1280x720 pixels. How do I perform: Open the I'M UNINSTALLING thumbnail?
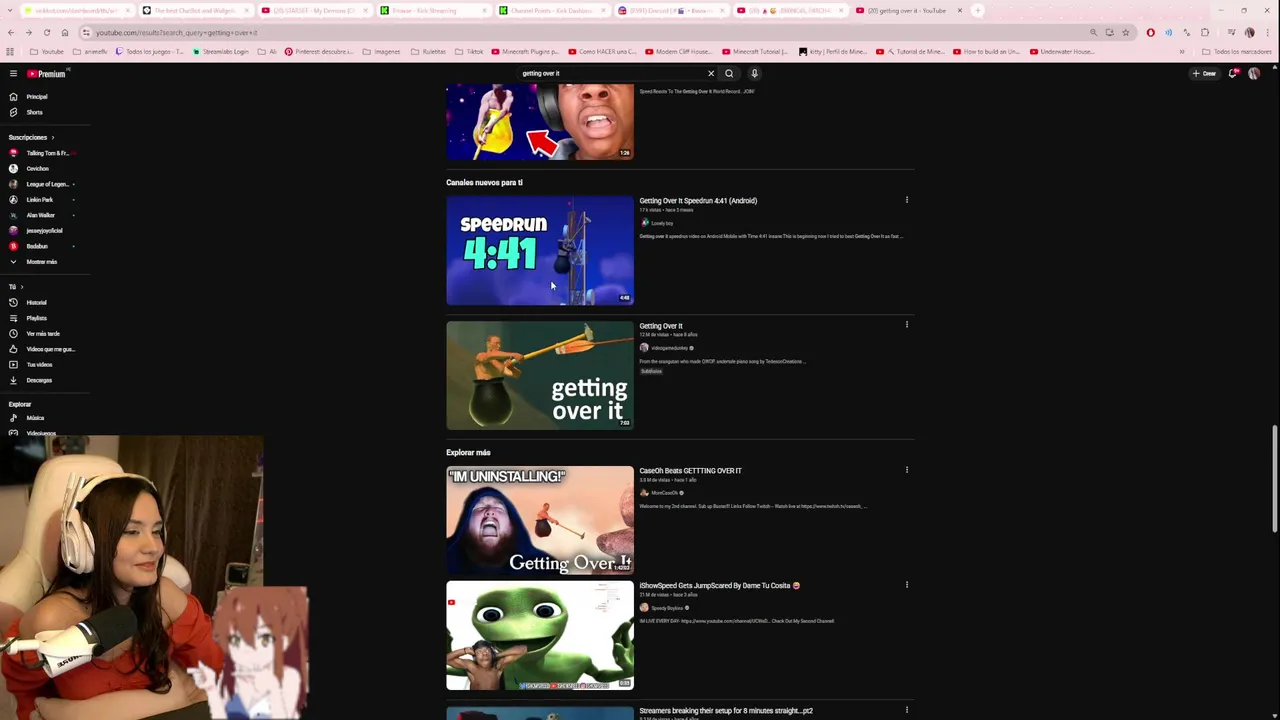(x=540, y=520)
